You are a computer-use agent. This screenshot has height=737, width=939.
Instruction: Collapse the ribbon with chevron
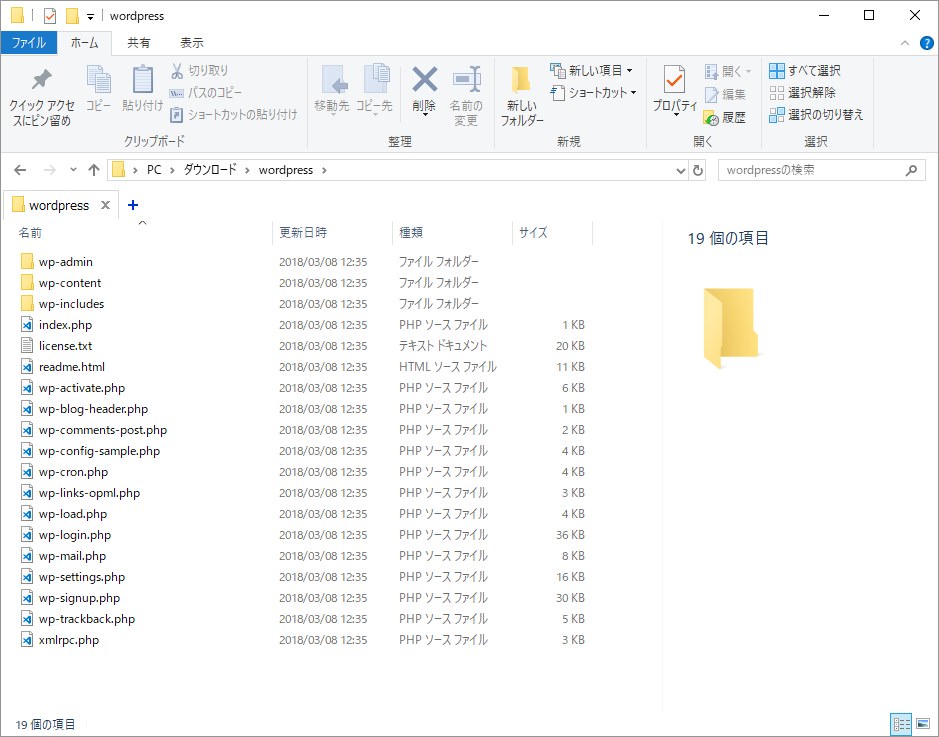[905, 43]
